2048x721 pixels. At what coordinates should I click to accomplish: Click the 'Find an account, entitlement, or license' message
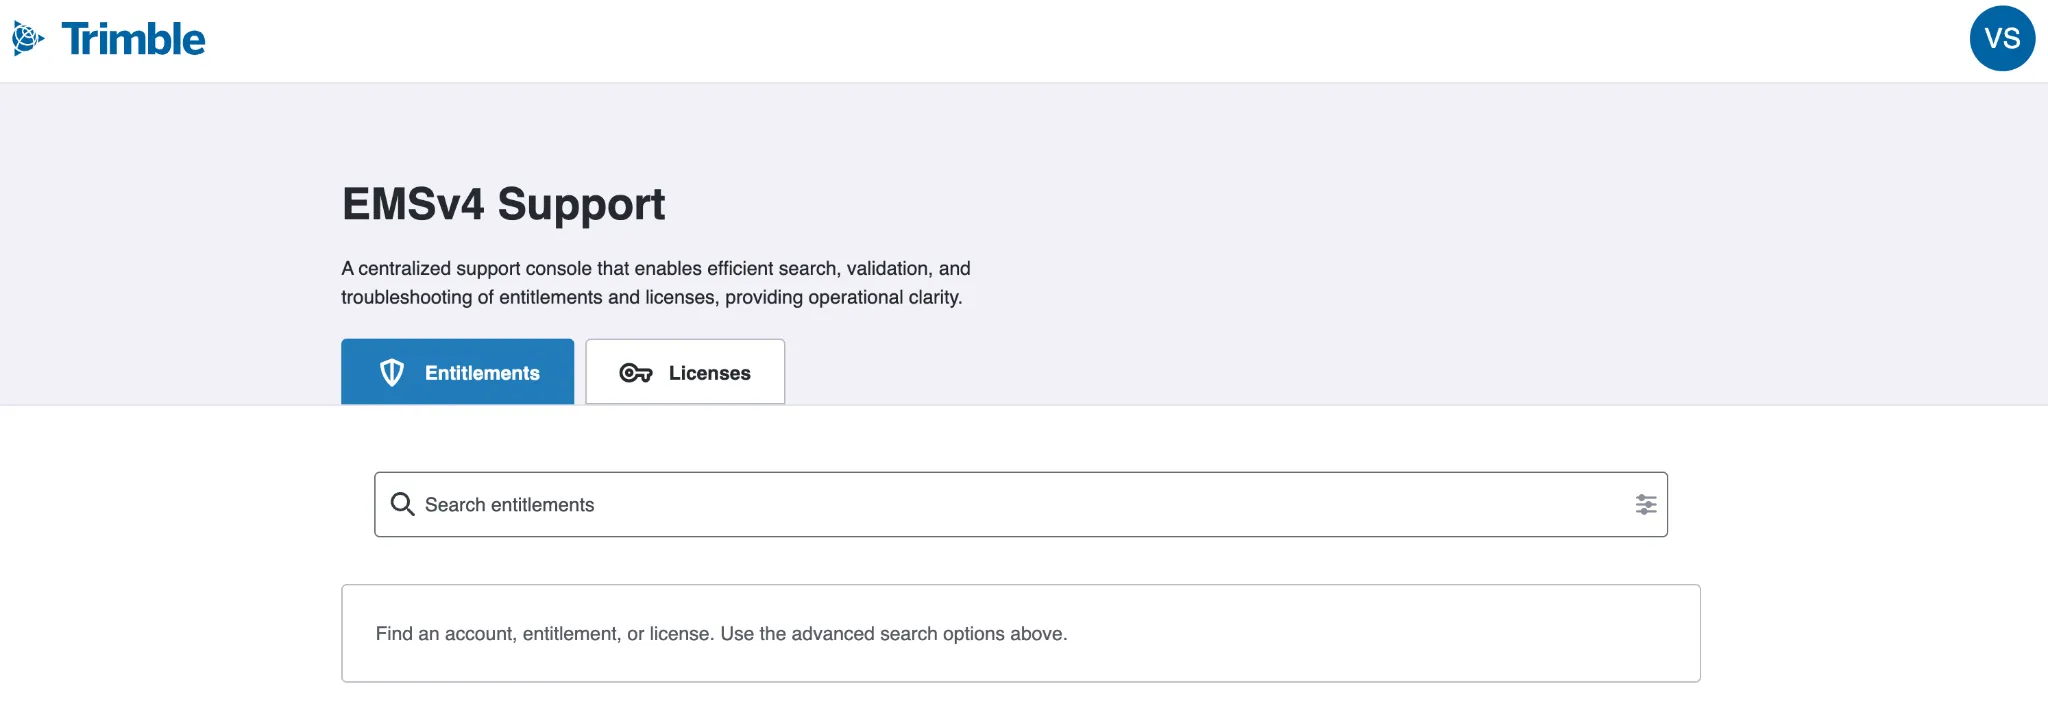721,634
